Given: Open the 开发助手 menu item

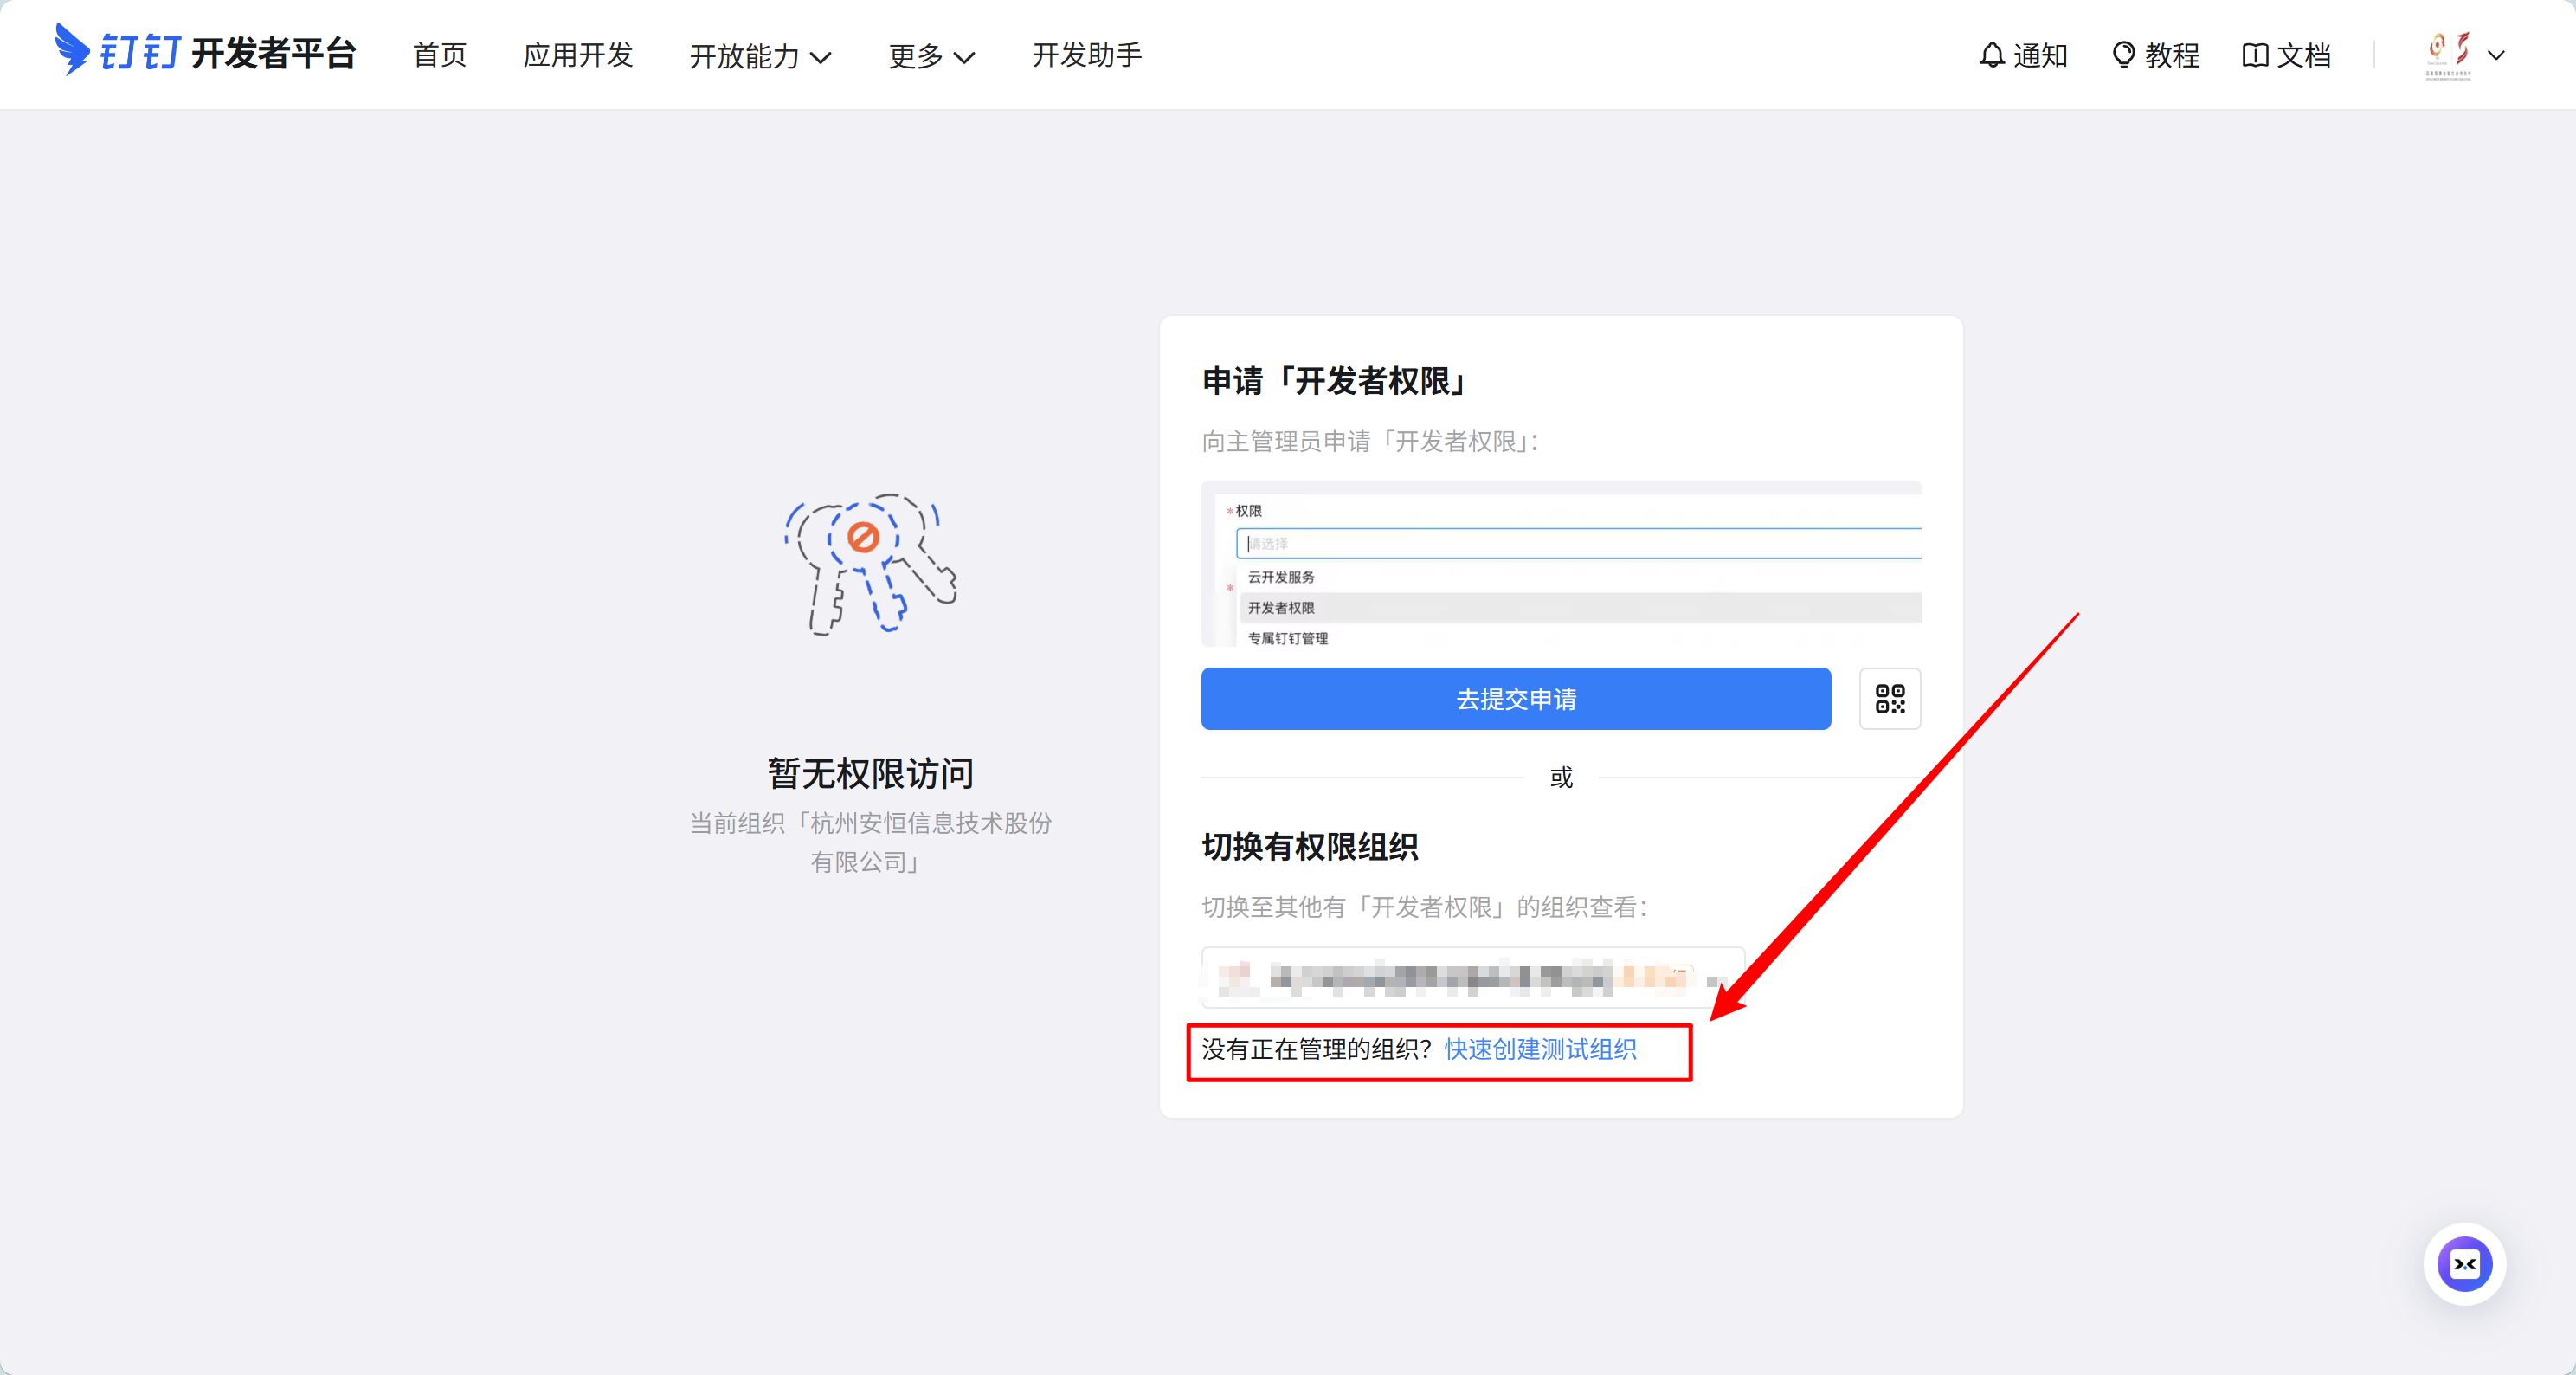Looking at the screenshot, I should coord(1086,55).
